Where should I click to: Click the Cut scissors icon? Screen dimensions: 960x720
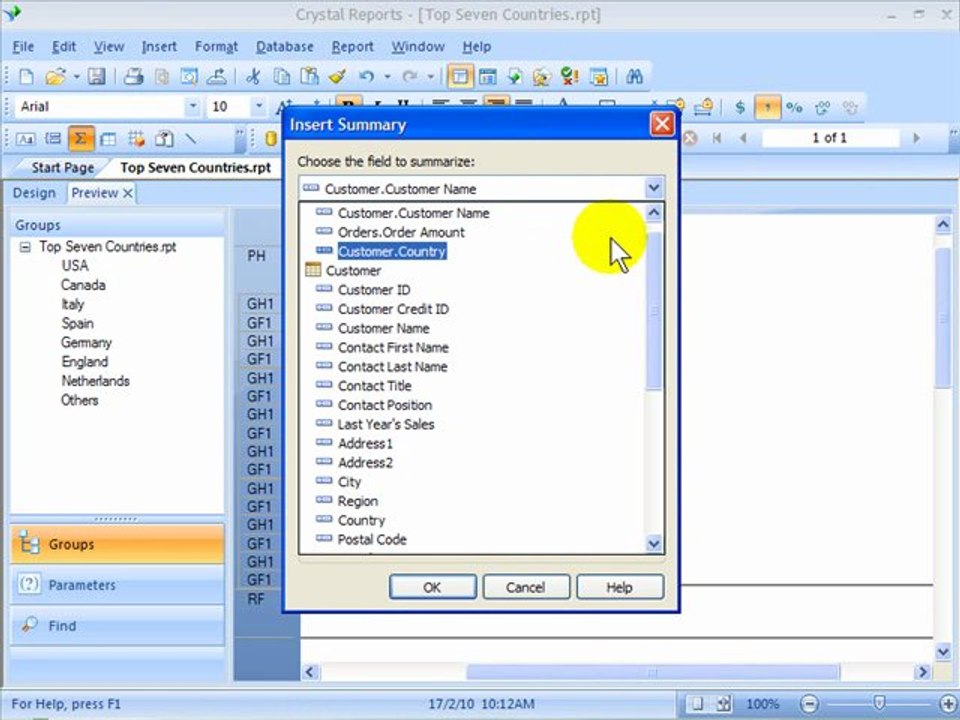point(253,77)
